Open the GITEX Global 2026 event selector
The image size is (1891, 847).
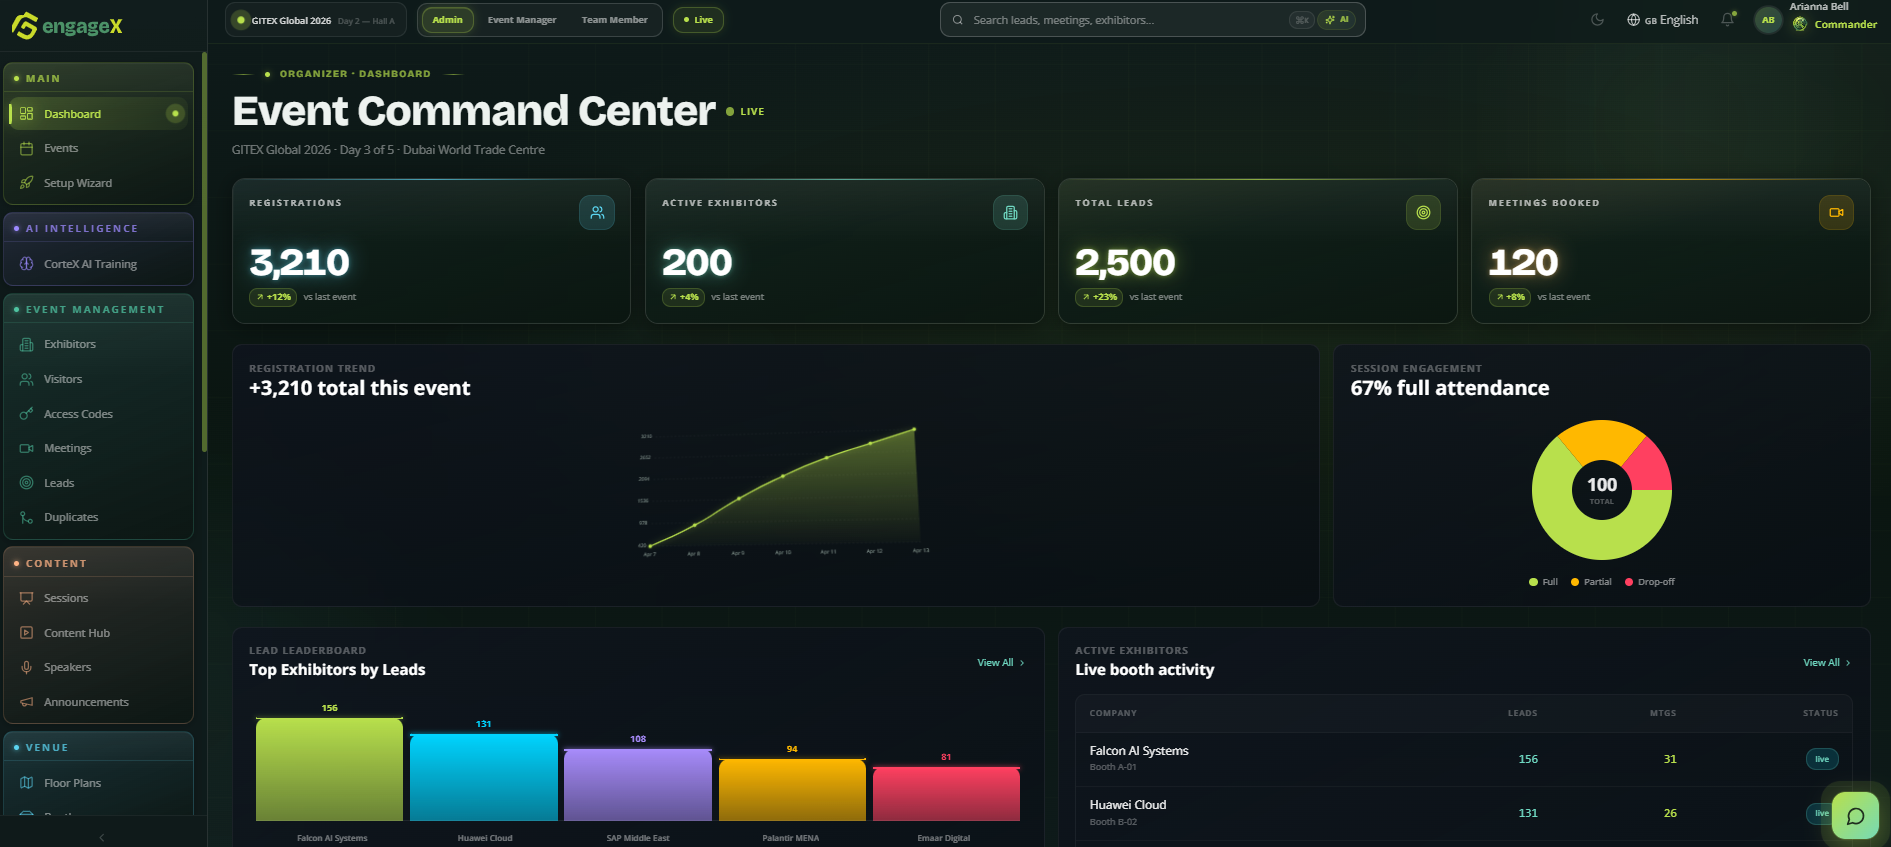tap(316, 20)
